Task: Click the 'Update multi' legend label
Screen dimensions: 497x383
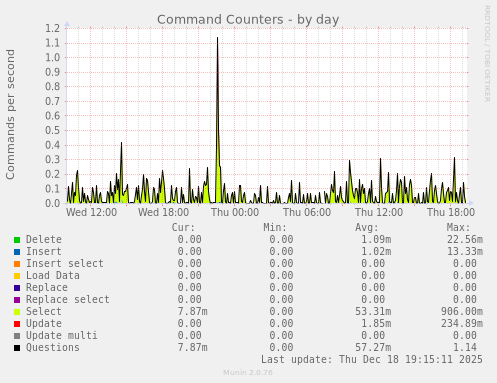Action: coord(62,335)
